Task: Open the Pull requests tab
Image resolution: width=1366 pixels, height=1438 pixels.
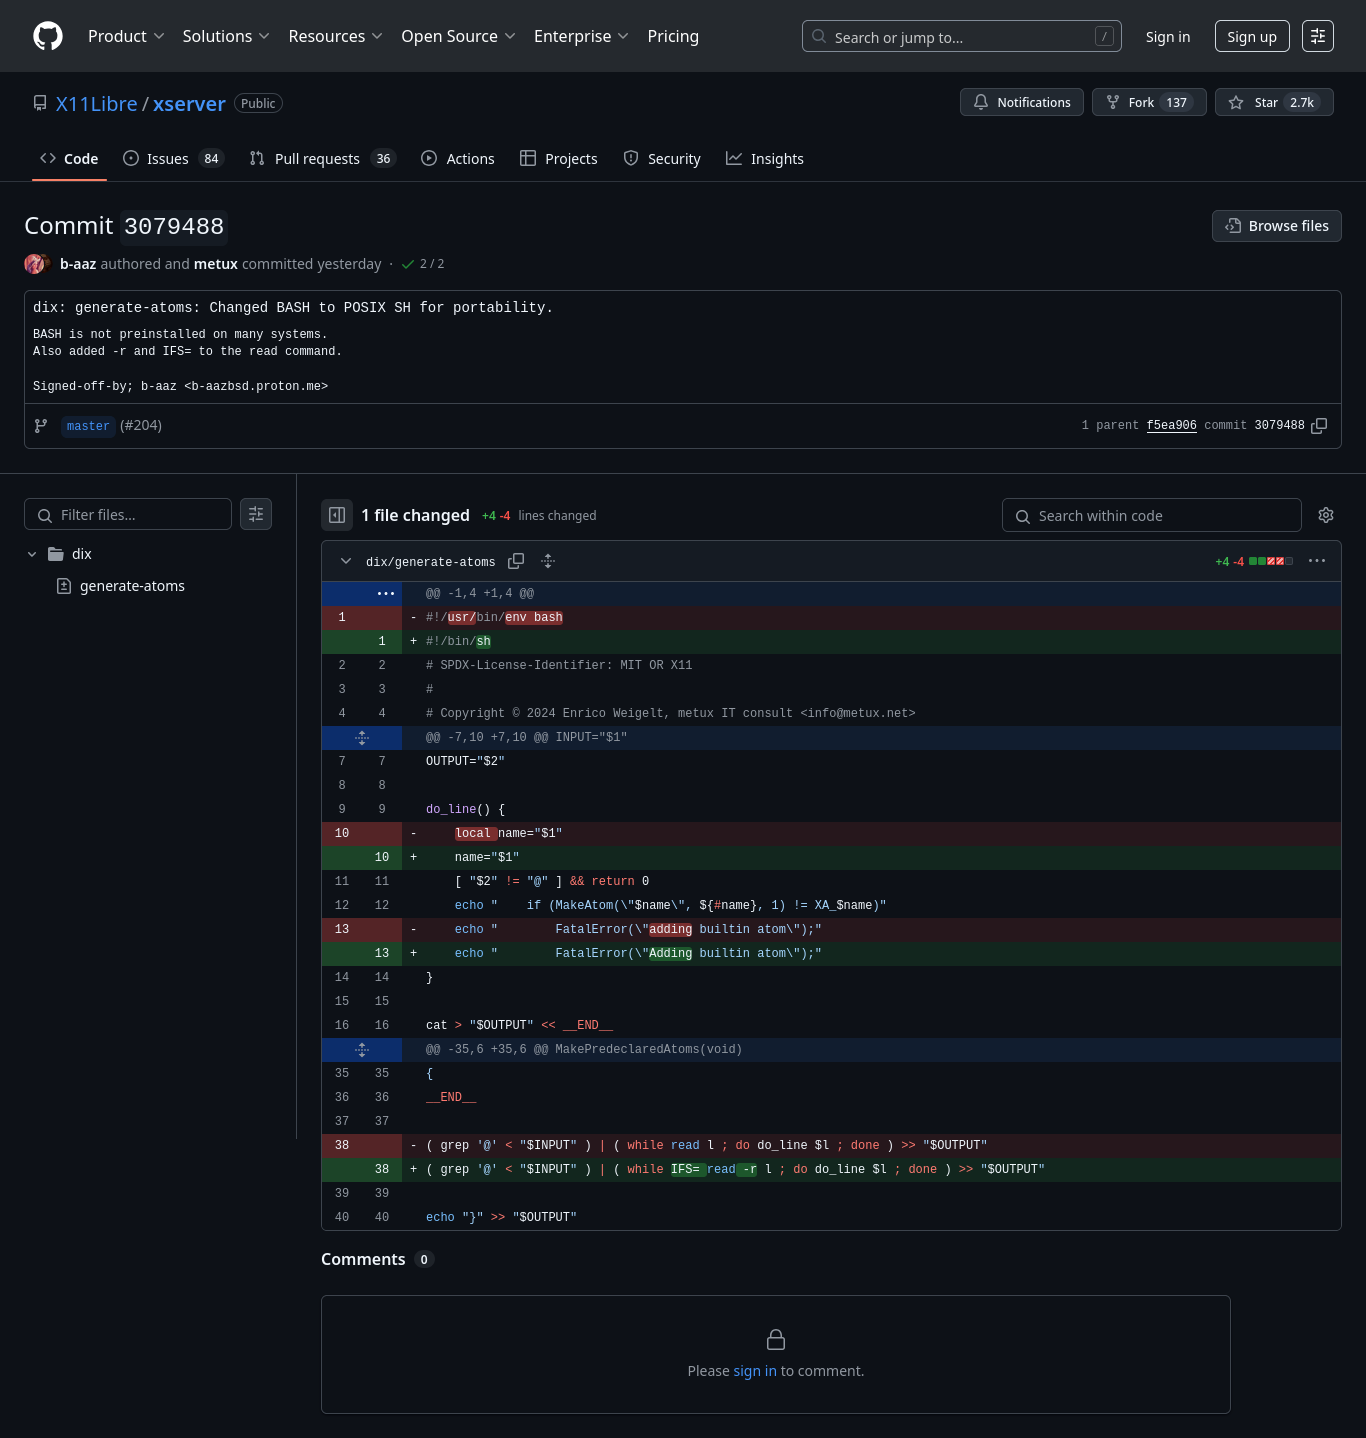Action: (323, 159)
